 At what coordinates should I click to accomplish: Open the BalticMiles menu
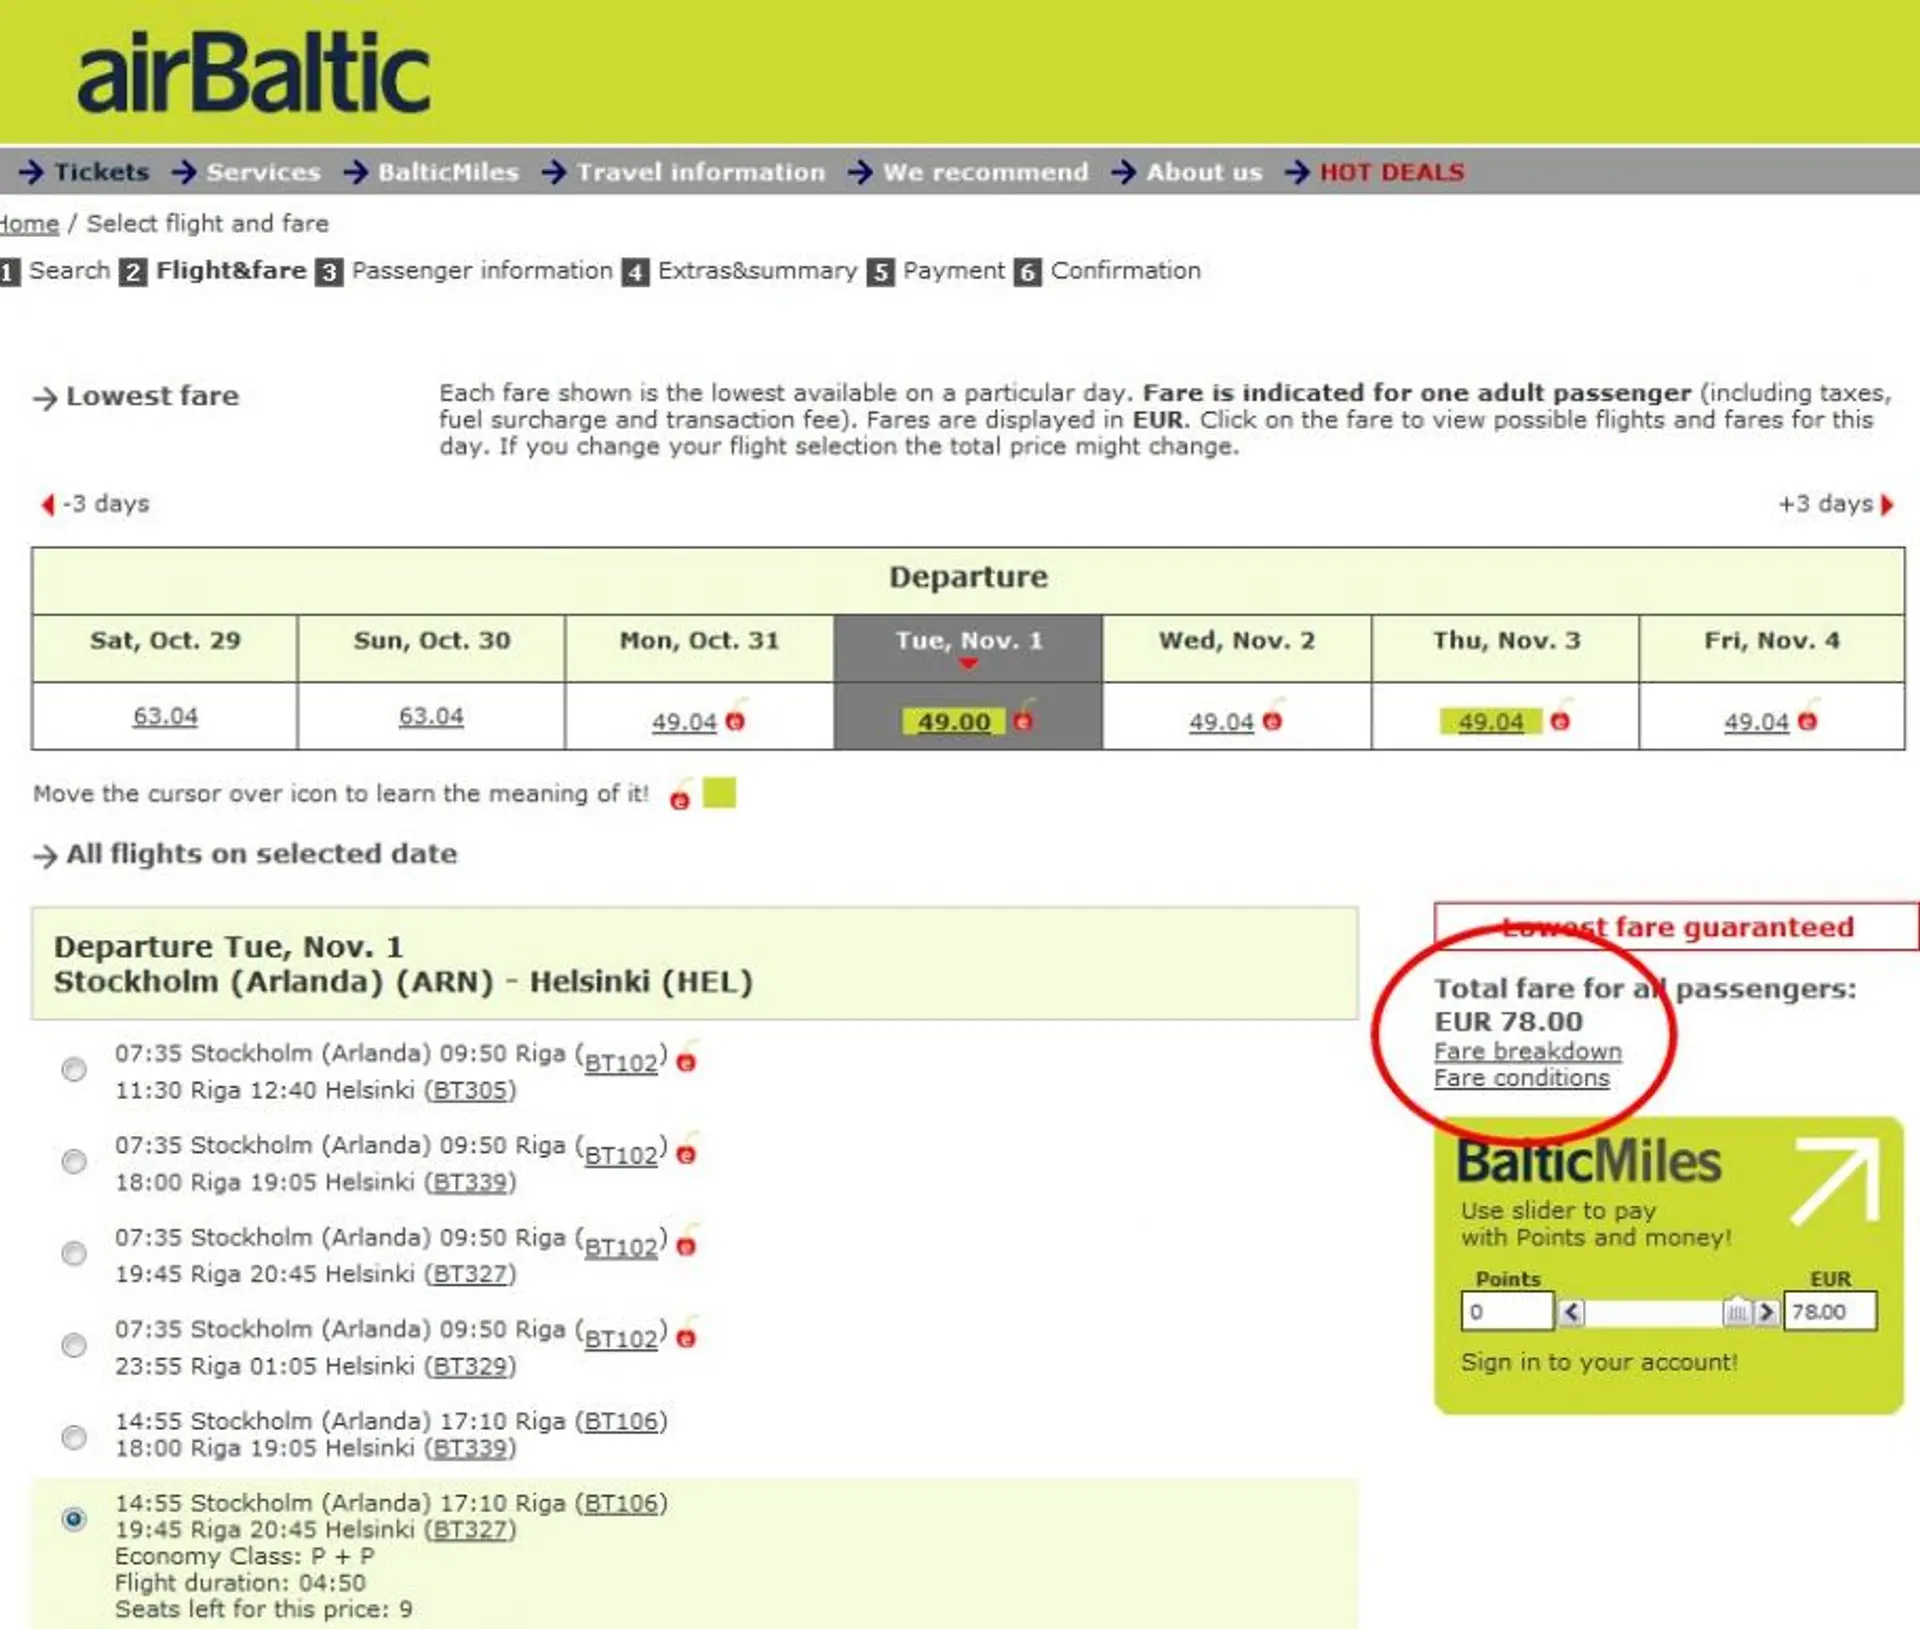click(x=448, y=172)
